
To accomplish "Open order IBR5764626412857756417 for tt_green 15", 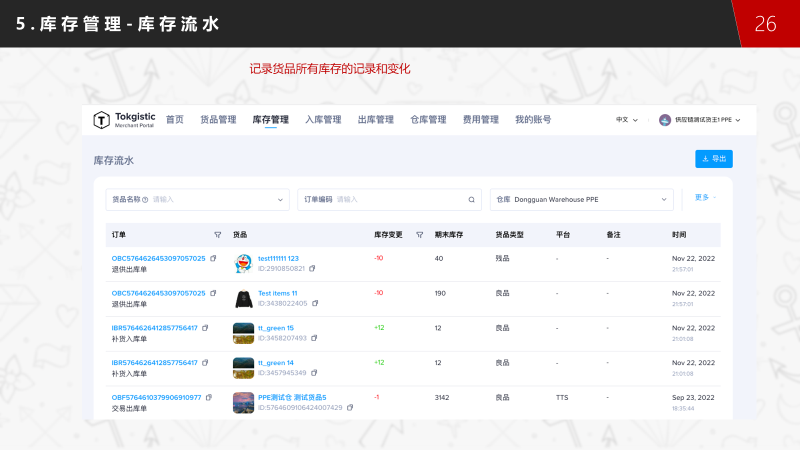I will point(154,328).
